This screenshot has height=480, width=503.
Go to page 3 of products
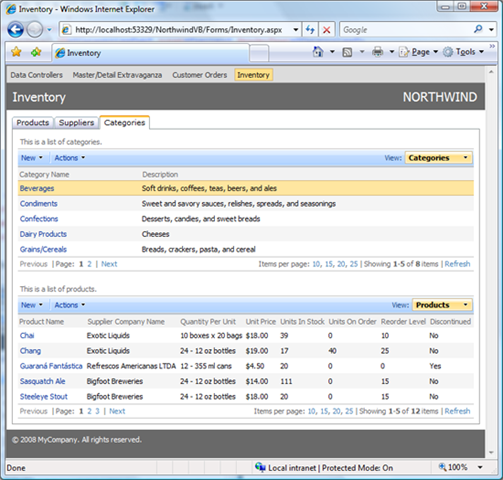coord(97,411)
